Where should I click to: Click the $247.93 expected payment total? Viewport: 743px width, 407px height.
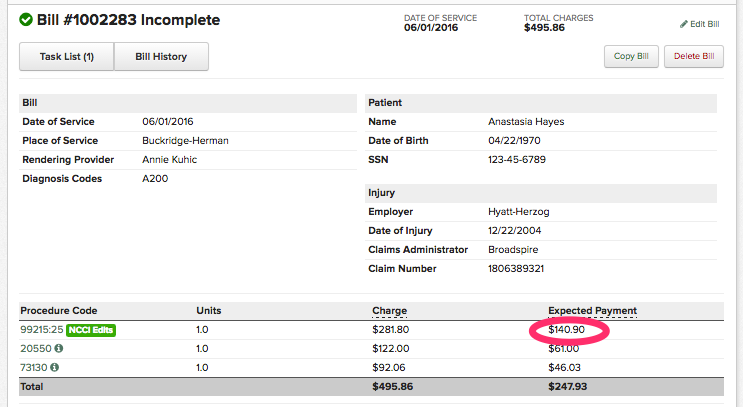click(x=568, y=385)
